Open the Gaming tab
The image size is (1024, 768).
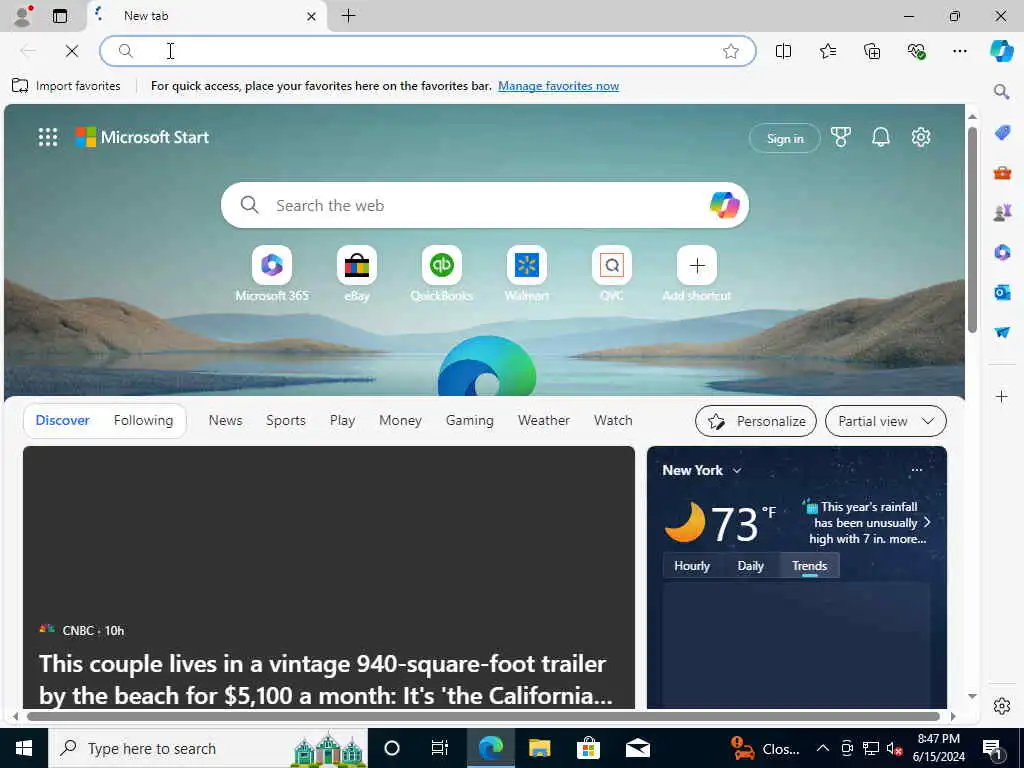(470, 420)
